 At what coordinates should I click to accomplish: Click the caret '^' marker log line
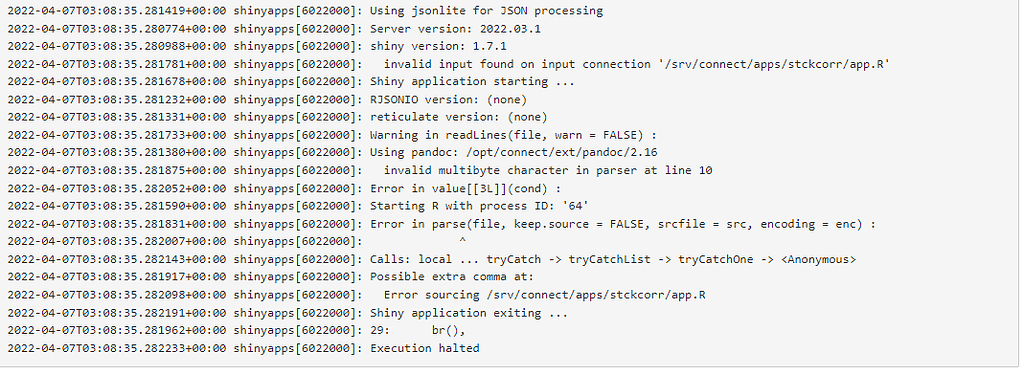tap(236, 242)
